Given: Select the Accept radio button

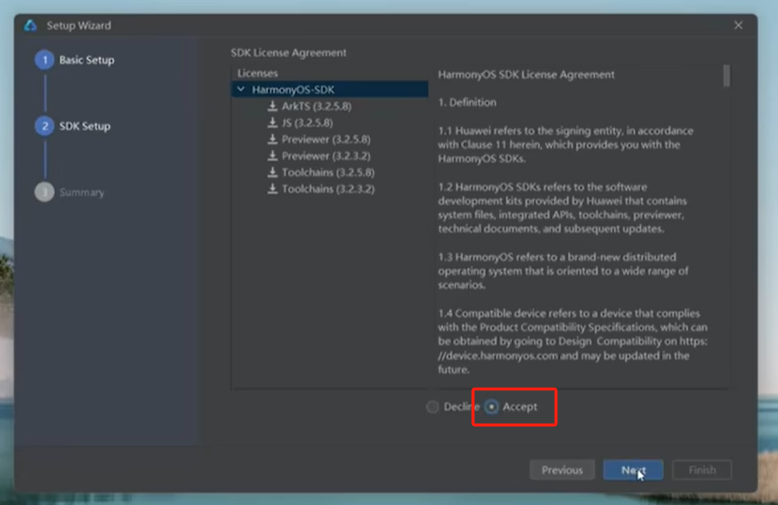Looking at the screenshot, I should 491,407.
